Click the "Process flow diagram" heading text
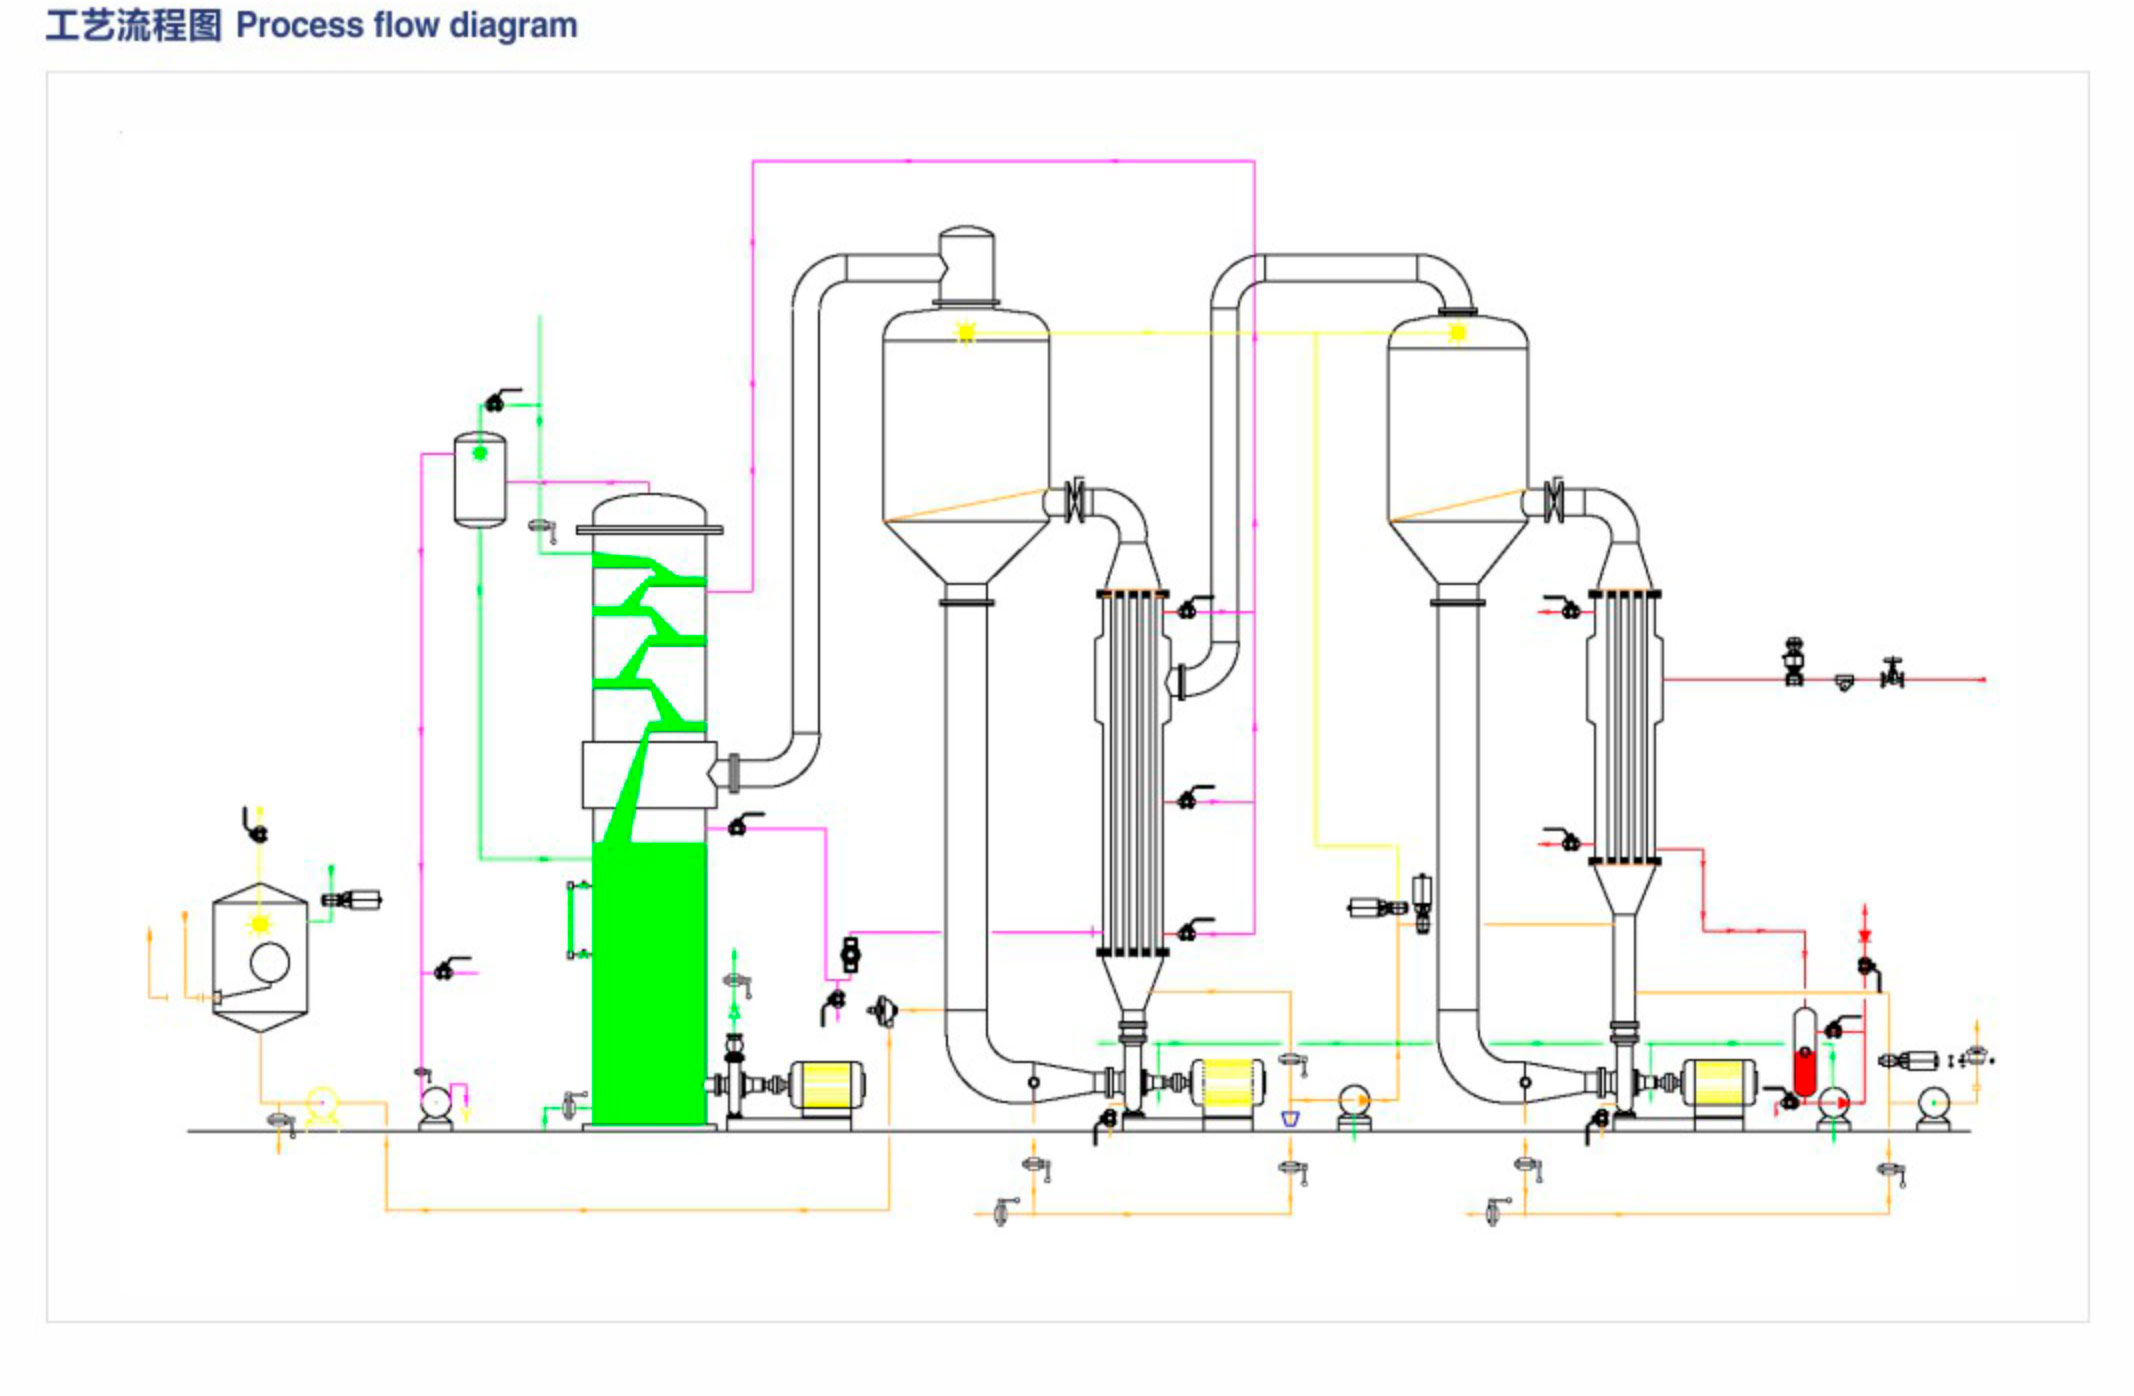This screenshot has height=1396, width=2134. tap(406, 25)
